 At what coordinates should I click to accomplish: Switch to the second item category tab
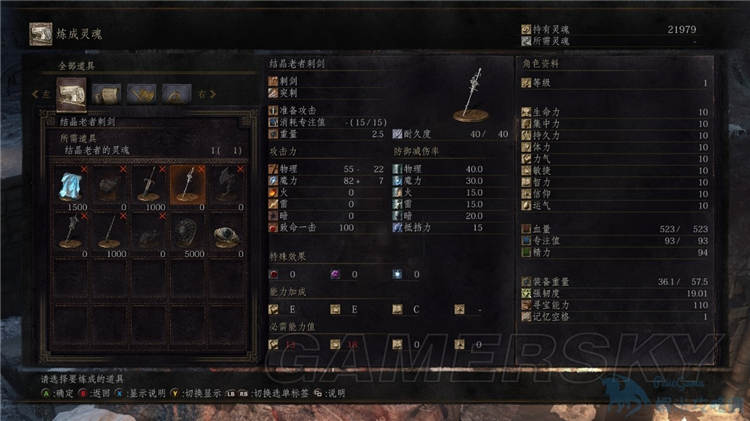pos(106,94)
